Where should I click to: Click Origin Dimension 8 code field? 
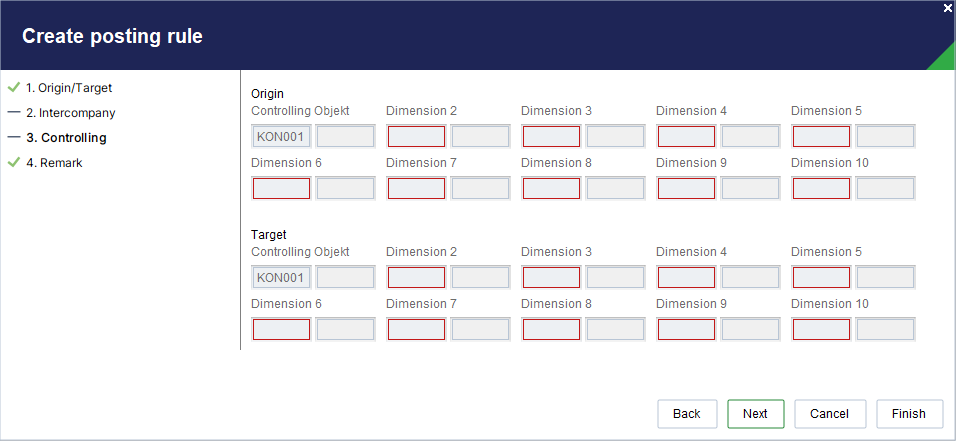(551, 188)
